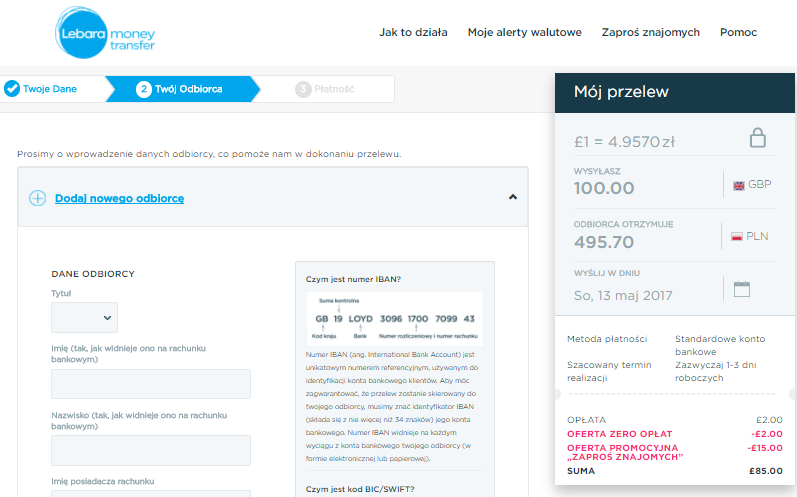
Task: Click the step 2 number circle
Action: click(x=144, y=89)
